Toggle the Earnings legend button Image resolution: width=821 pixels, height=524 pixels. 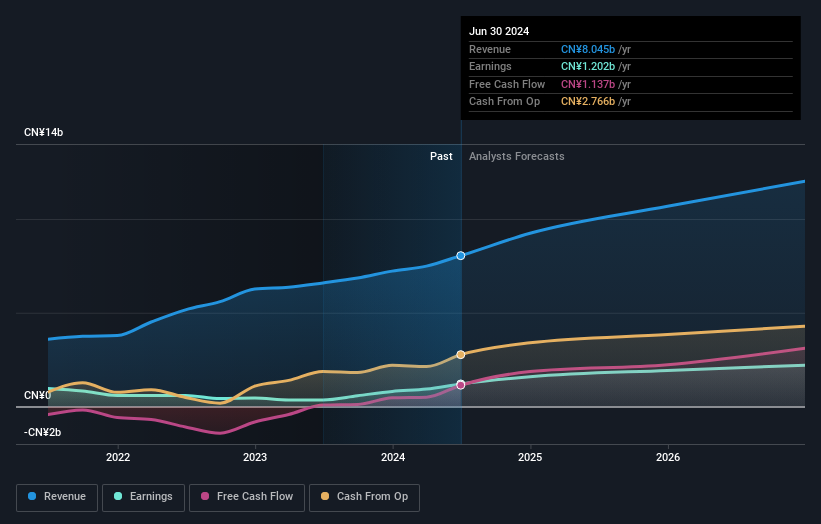(x=143, y=497)
